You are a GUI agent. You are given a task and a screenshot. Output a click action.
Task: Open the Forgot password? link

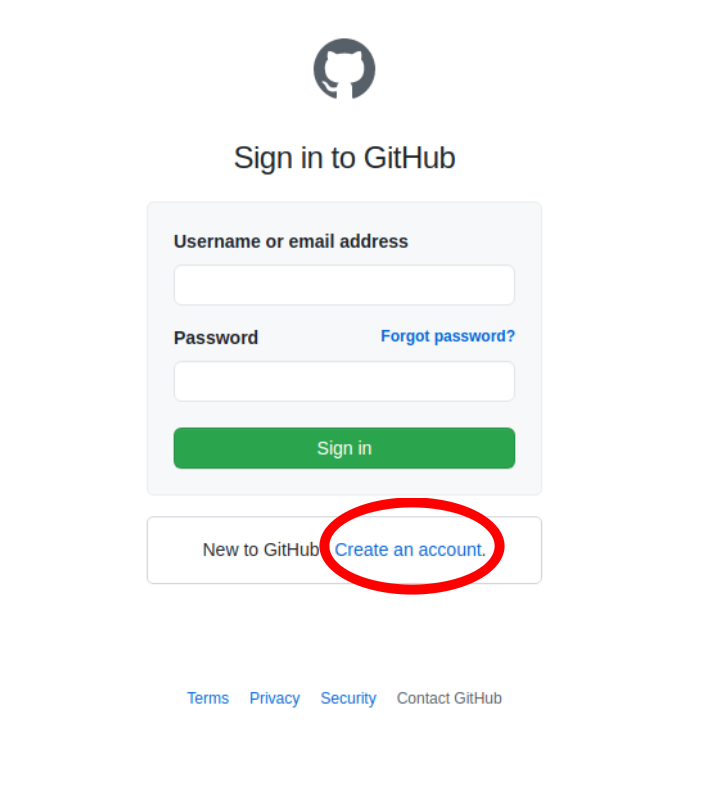click(448, 336)
